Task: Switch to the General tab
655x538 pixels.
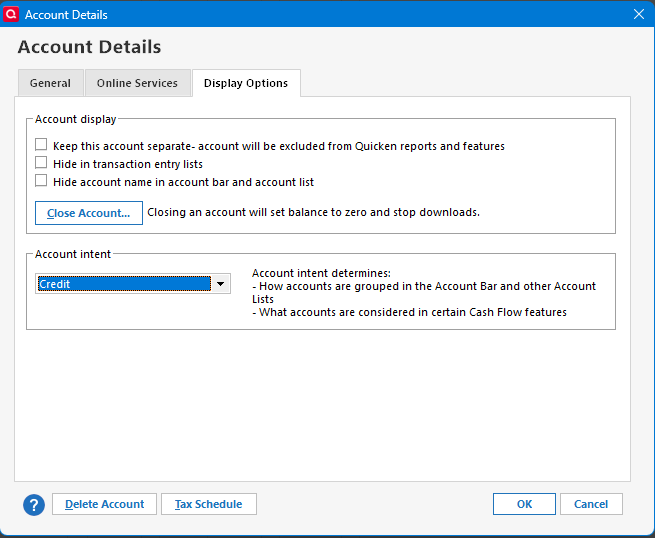Action: click(x=51, y=83)
